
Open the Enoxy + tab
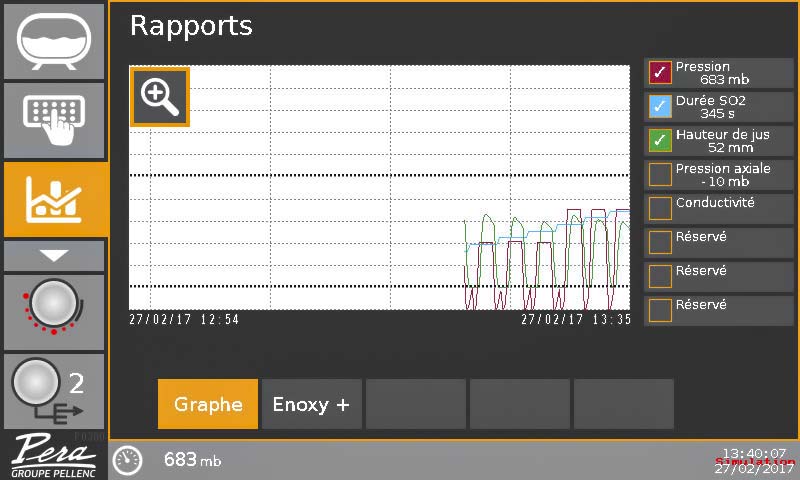pos(312,404)
